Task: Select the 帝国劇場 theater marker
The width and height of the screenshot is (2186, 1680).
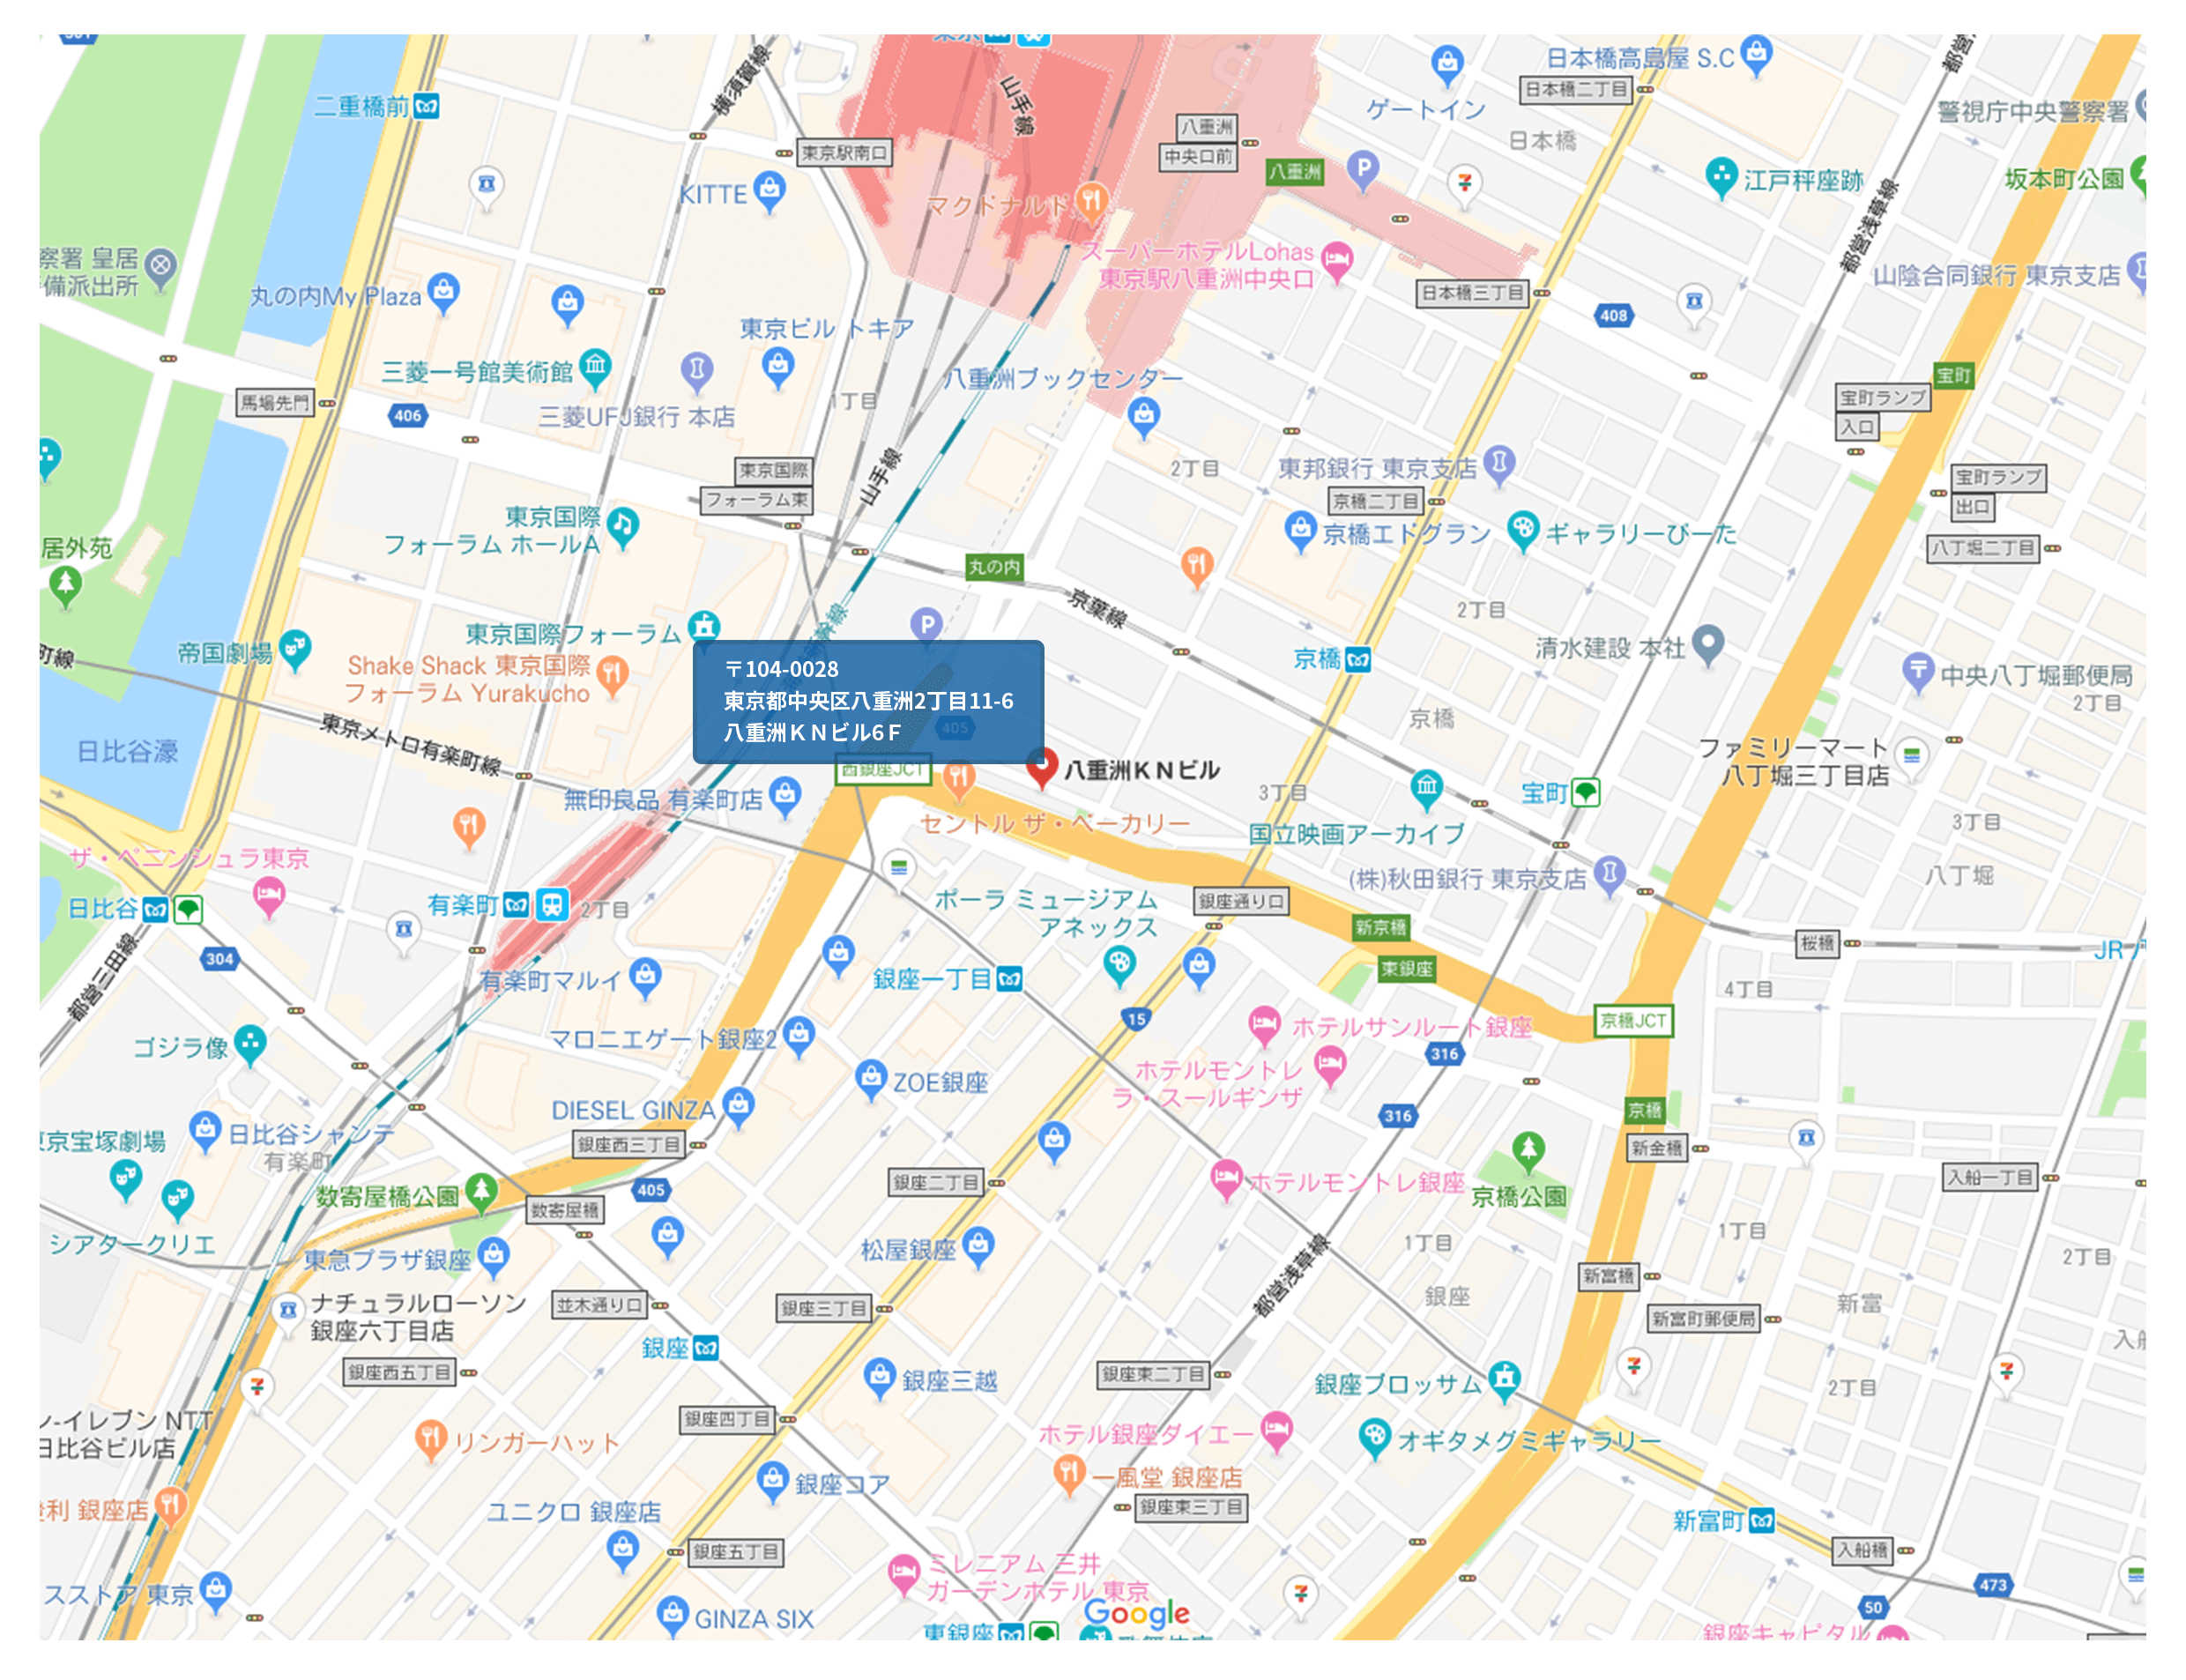Action: pyautogui.click(x=294, y=650)
